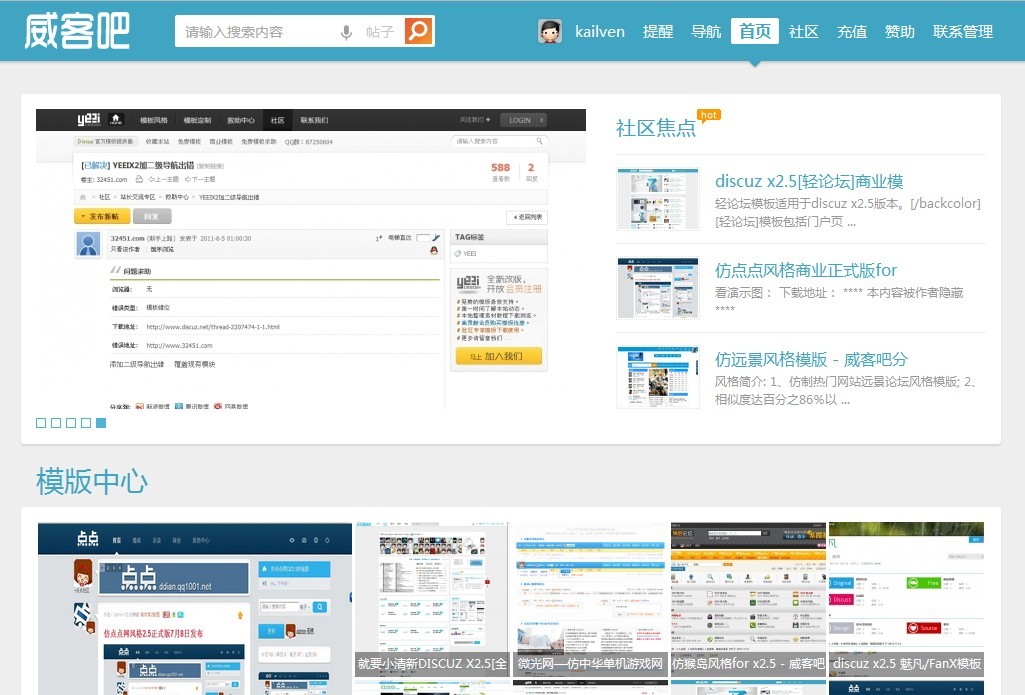The image size is (1025, 695).
Task: Open the 提醒 notifications menu
Action: pos(658,31)
